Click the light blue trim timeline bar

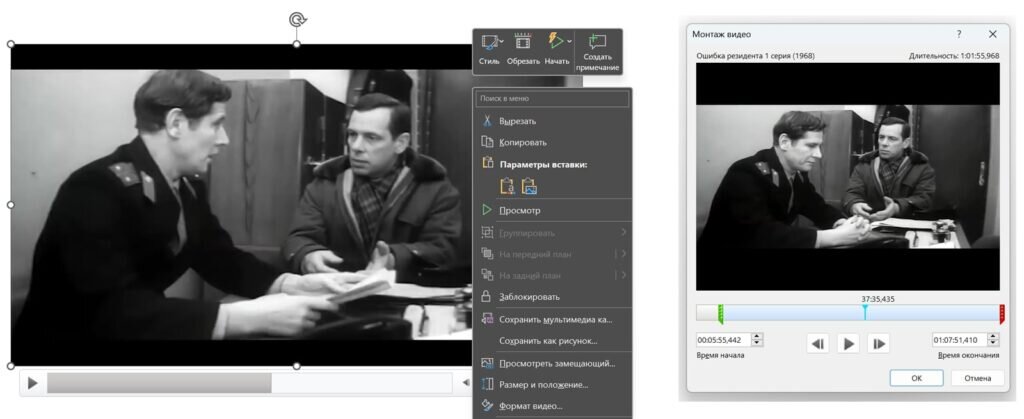[x=861, y=313]
